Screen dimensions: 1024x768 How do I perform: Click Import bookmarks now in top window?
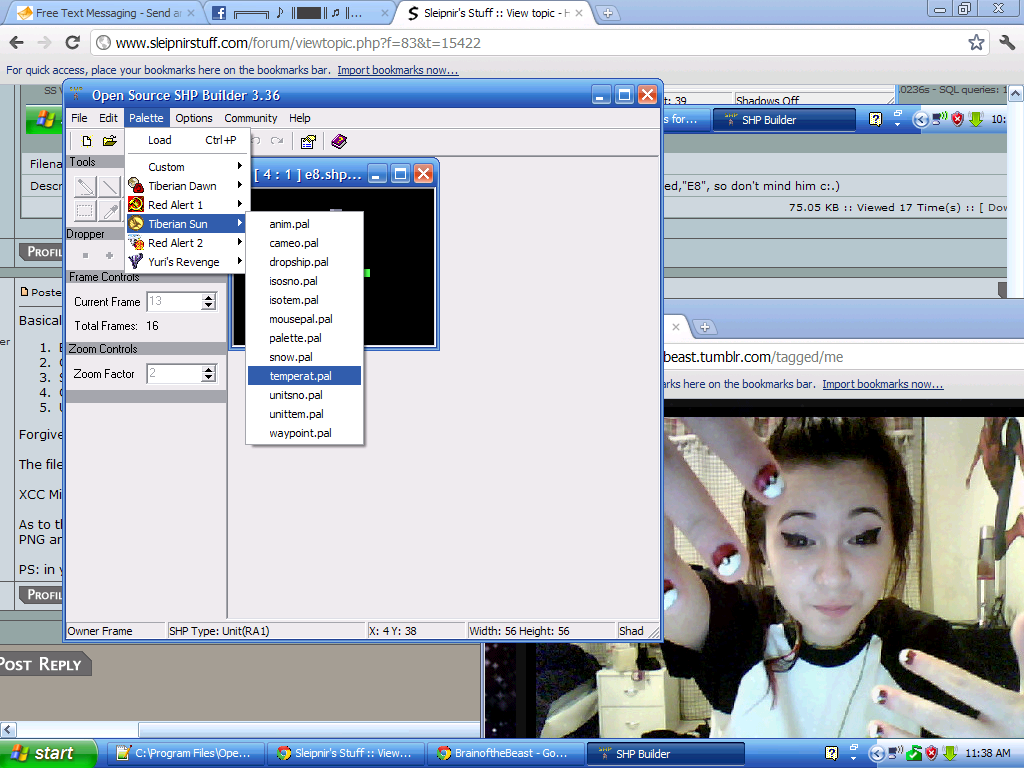click(x=398, y=70)
